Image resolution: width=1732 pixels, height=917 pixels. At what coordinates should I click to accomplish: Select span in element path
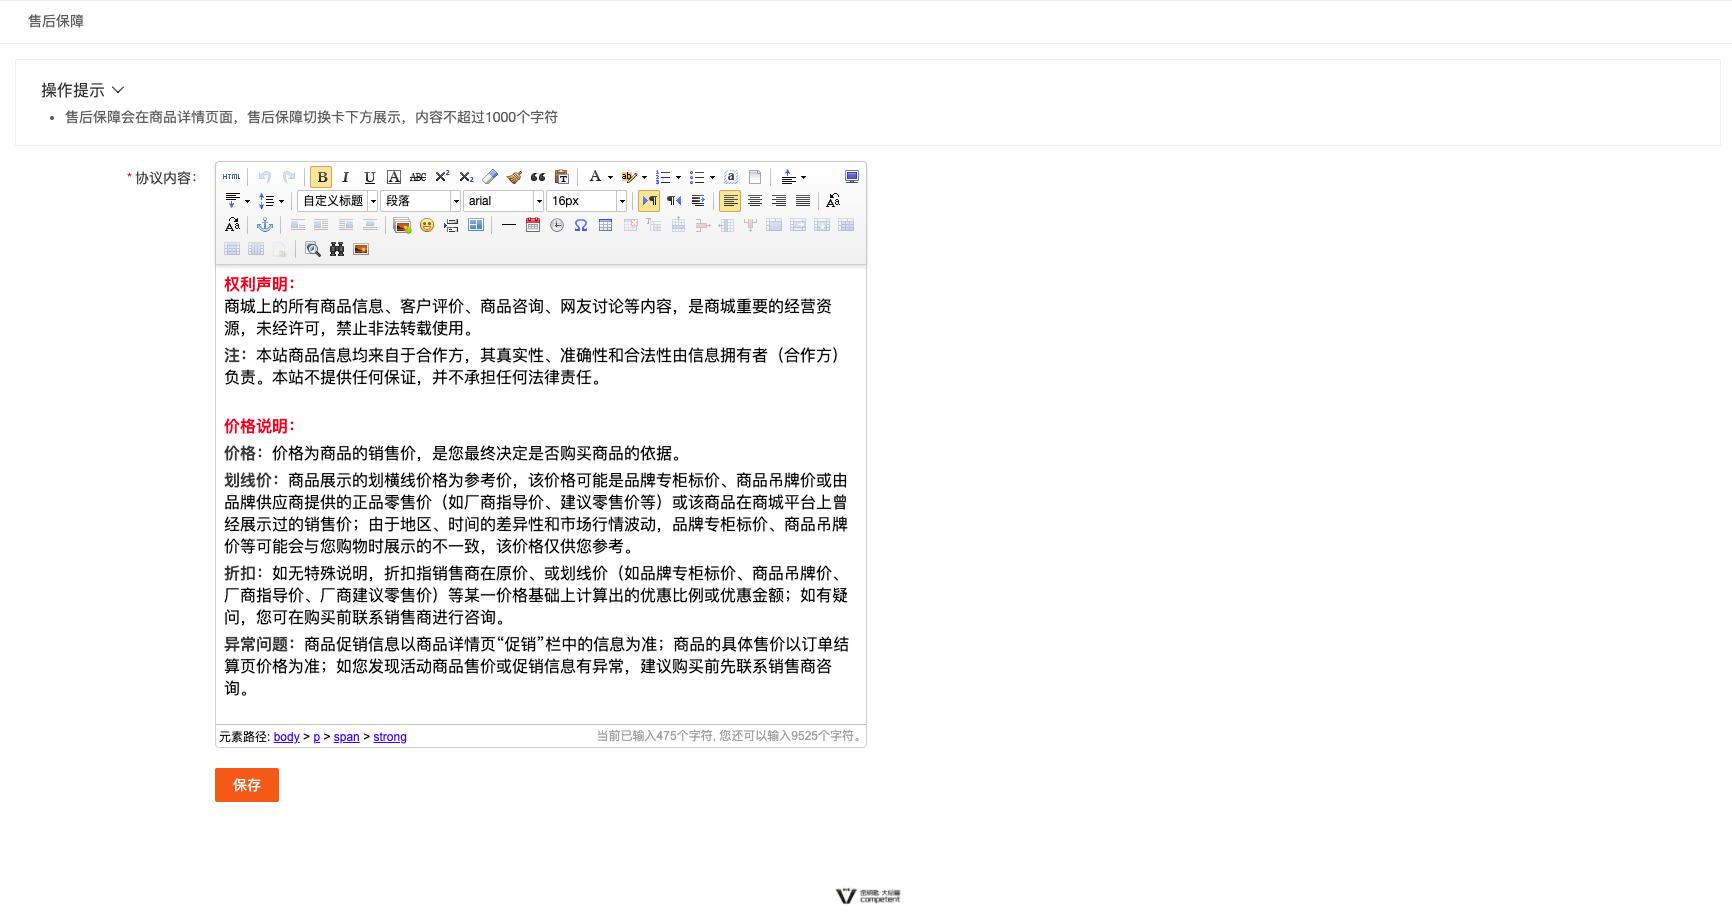pos(346,737)
